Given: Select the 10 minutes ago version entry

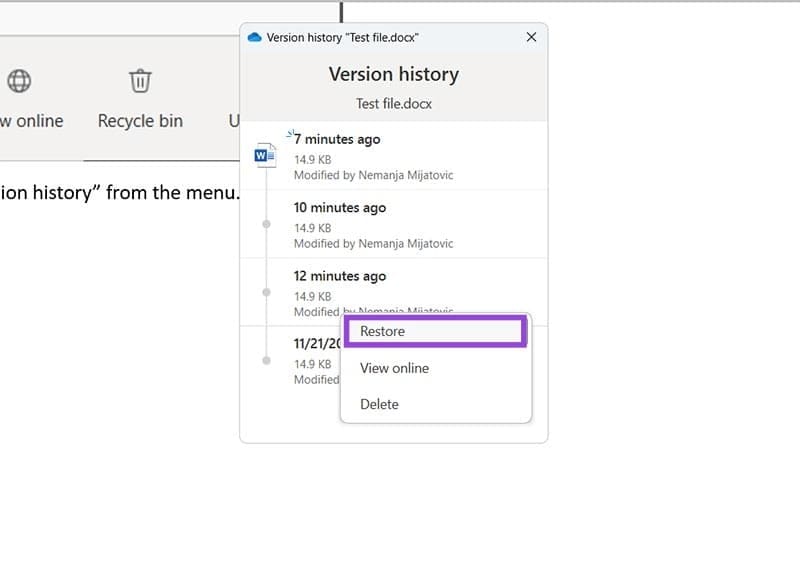Looking at the screenshot, I should coord(340,208).
